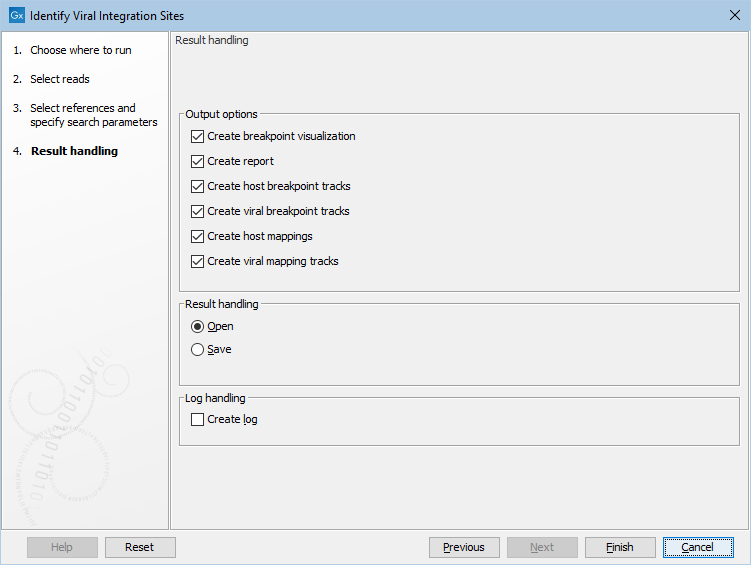Viewport: 751px width, 565px height.
Task: Click the Help button
Action: [x=62, y=547]
